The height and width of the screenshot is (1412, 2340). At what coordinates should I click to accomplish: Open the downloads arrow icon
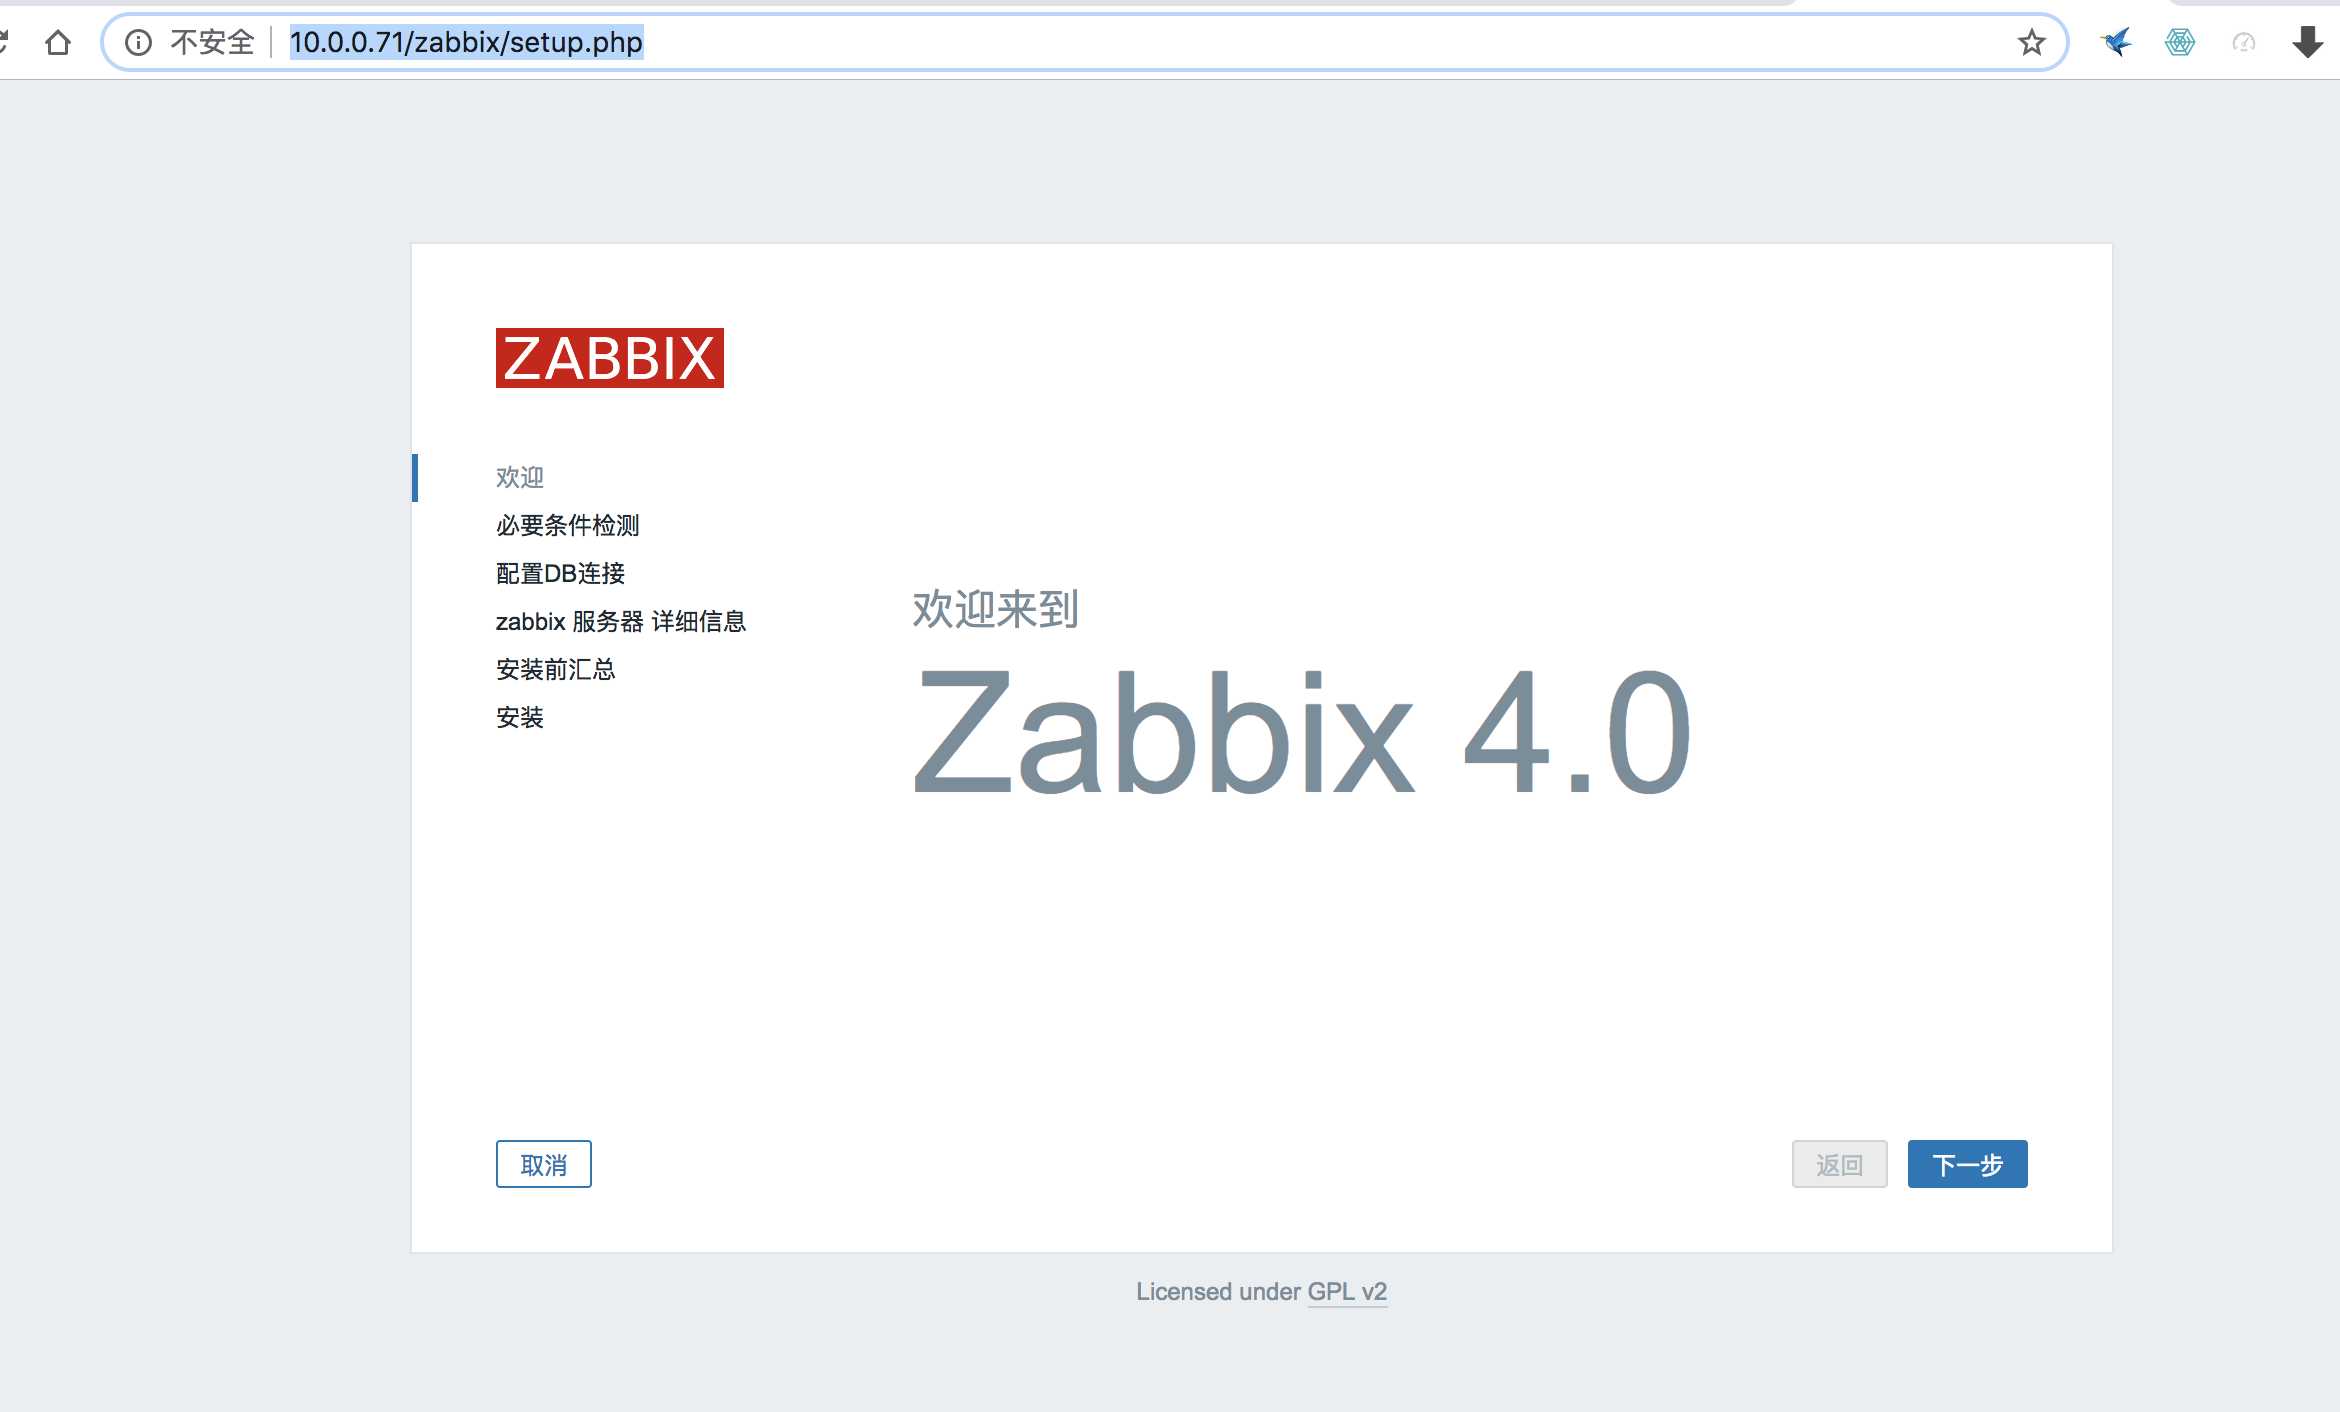2308,42
